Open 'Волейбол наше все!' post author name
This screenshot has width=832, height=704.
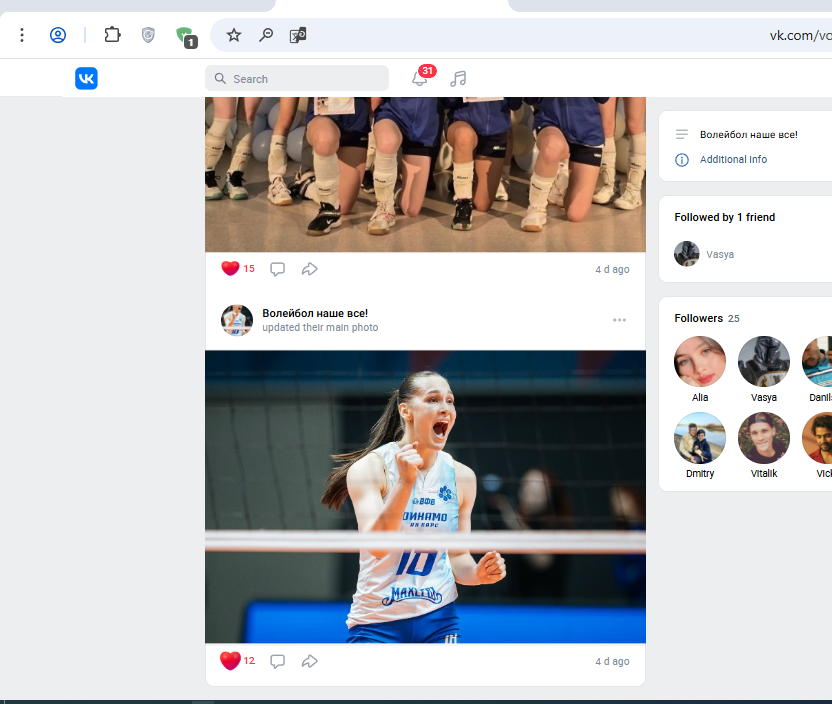pyautogui.click(x=315, y=313)
